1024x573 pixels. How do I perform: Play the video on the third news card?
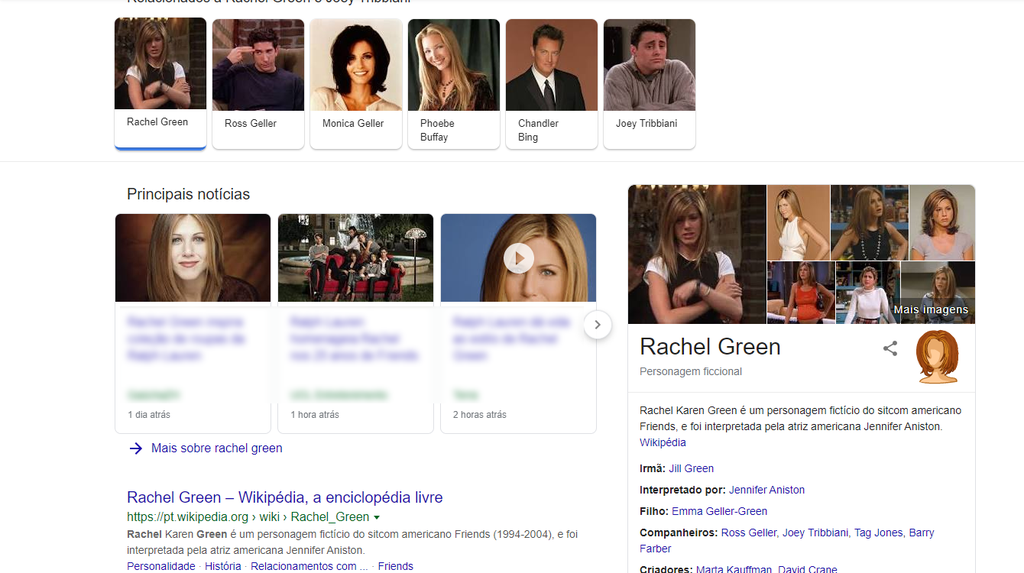click(x=519, y=258)
